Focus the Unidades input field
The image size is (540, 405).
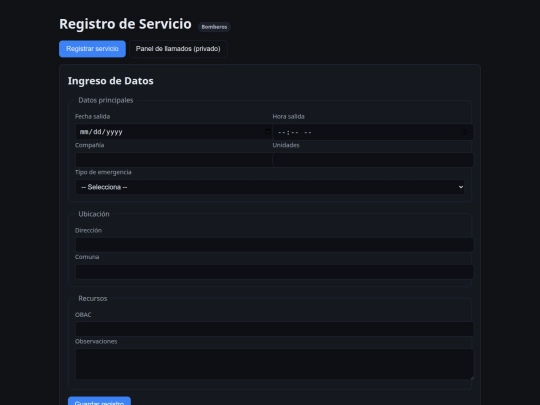(373, 160)
